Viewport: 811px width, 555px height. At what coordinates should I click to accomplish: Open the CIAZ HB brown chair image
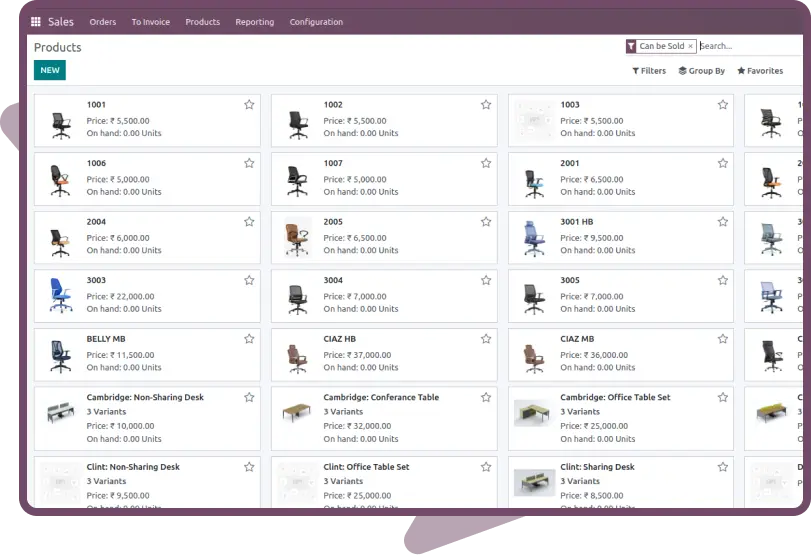(297, 354)
